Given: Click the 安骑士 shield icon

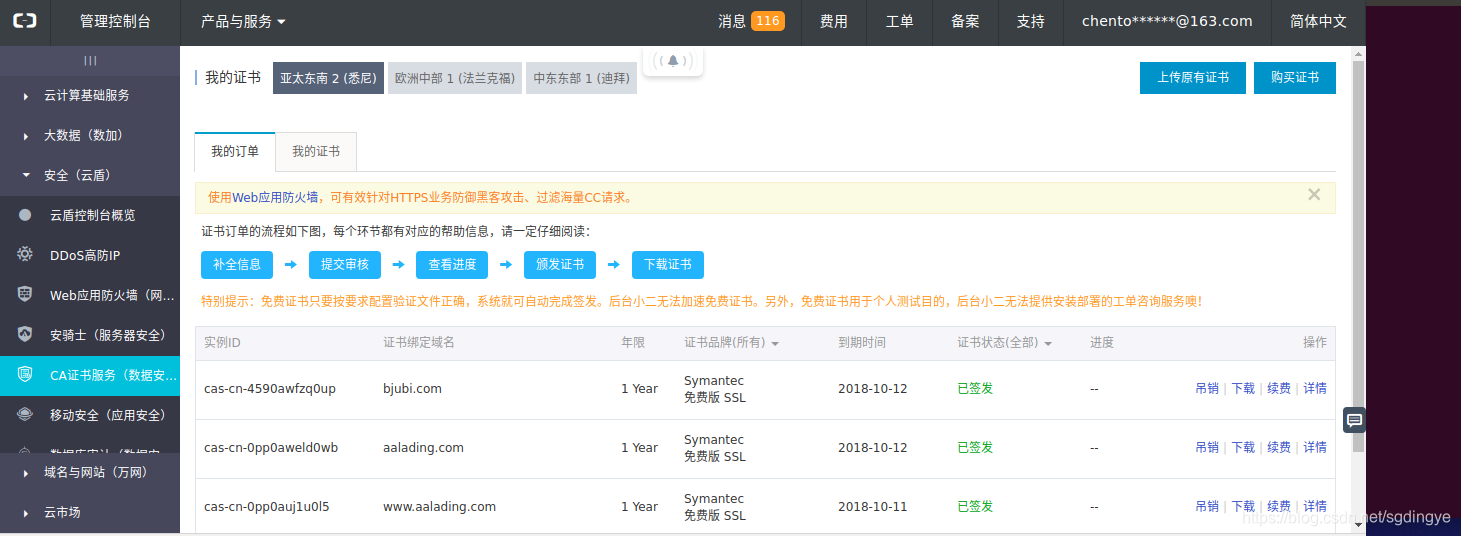Looking at the screenshot, I should click(25, 335).
